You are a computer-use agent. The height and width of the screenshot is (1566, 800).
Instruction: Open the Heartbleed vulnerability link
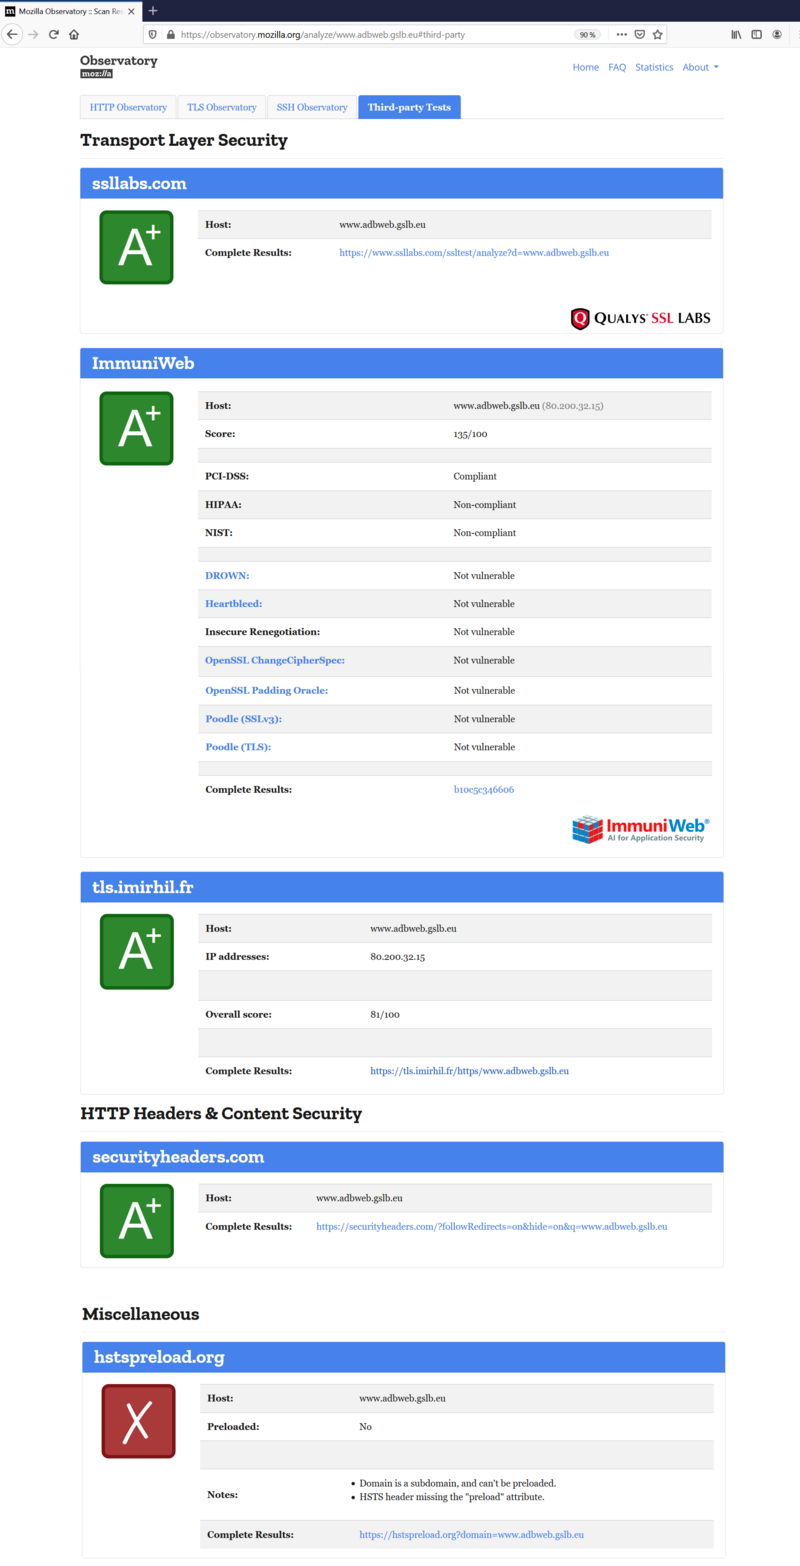click(x=234, y=604)
